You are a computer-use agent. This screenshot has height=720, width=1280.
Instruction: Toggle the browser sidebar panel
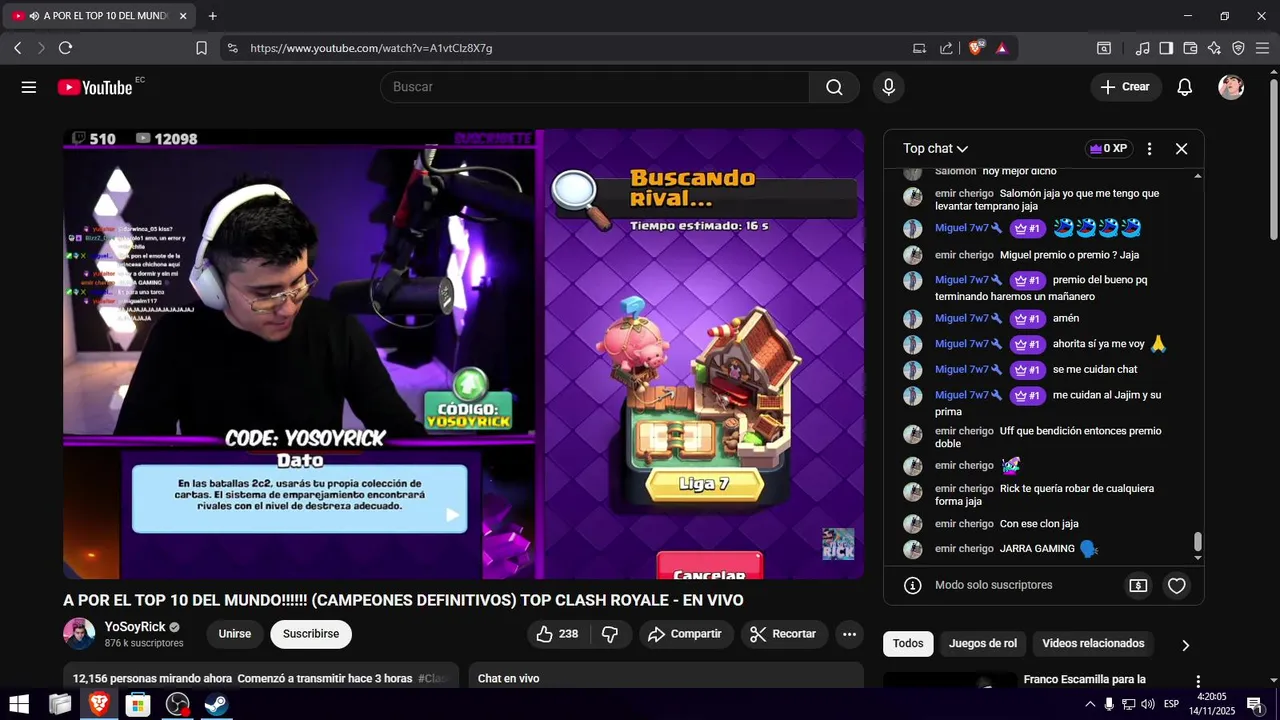(x=1166, y=48)
